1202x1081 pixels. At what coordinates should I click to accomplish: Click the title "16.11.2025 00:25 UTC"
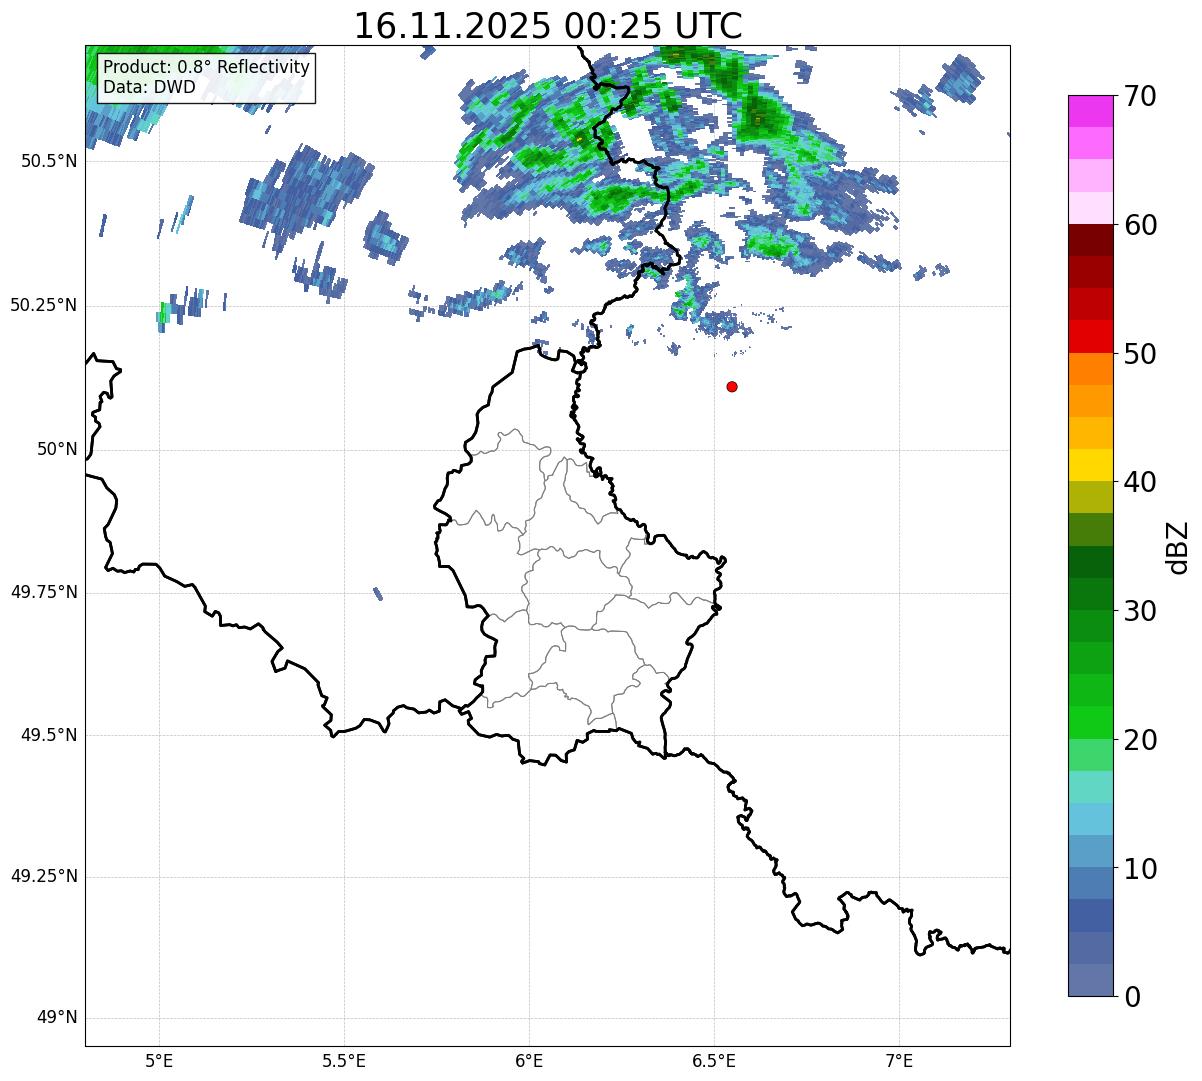tap(548, 25)
